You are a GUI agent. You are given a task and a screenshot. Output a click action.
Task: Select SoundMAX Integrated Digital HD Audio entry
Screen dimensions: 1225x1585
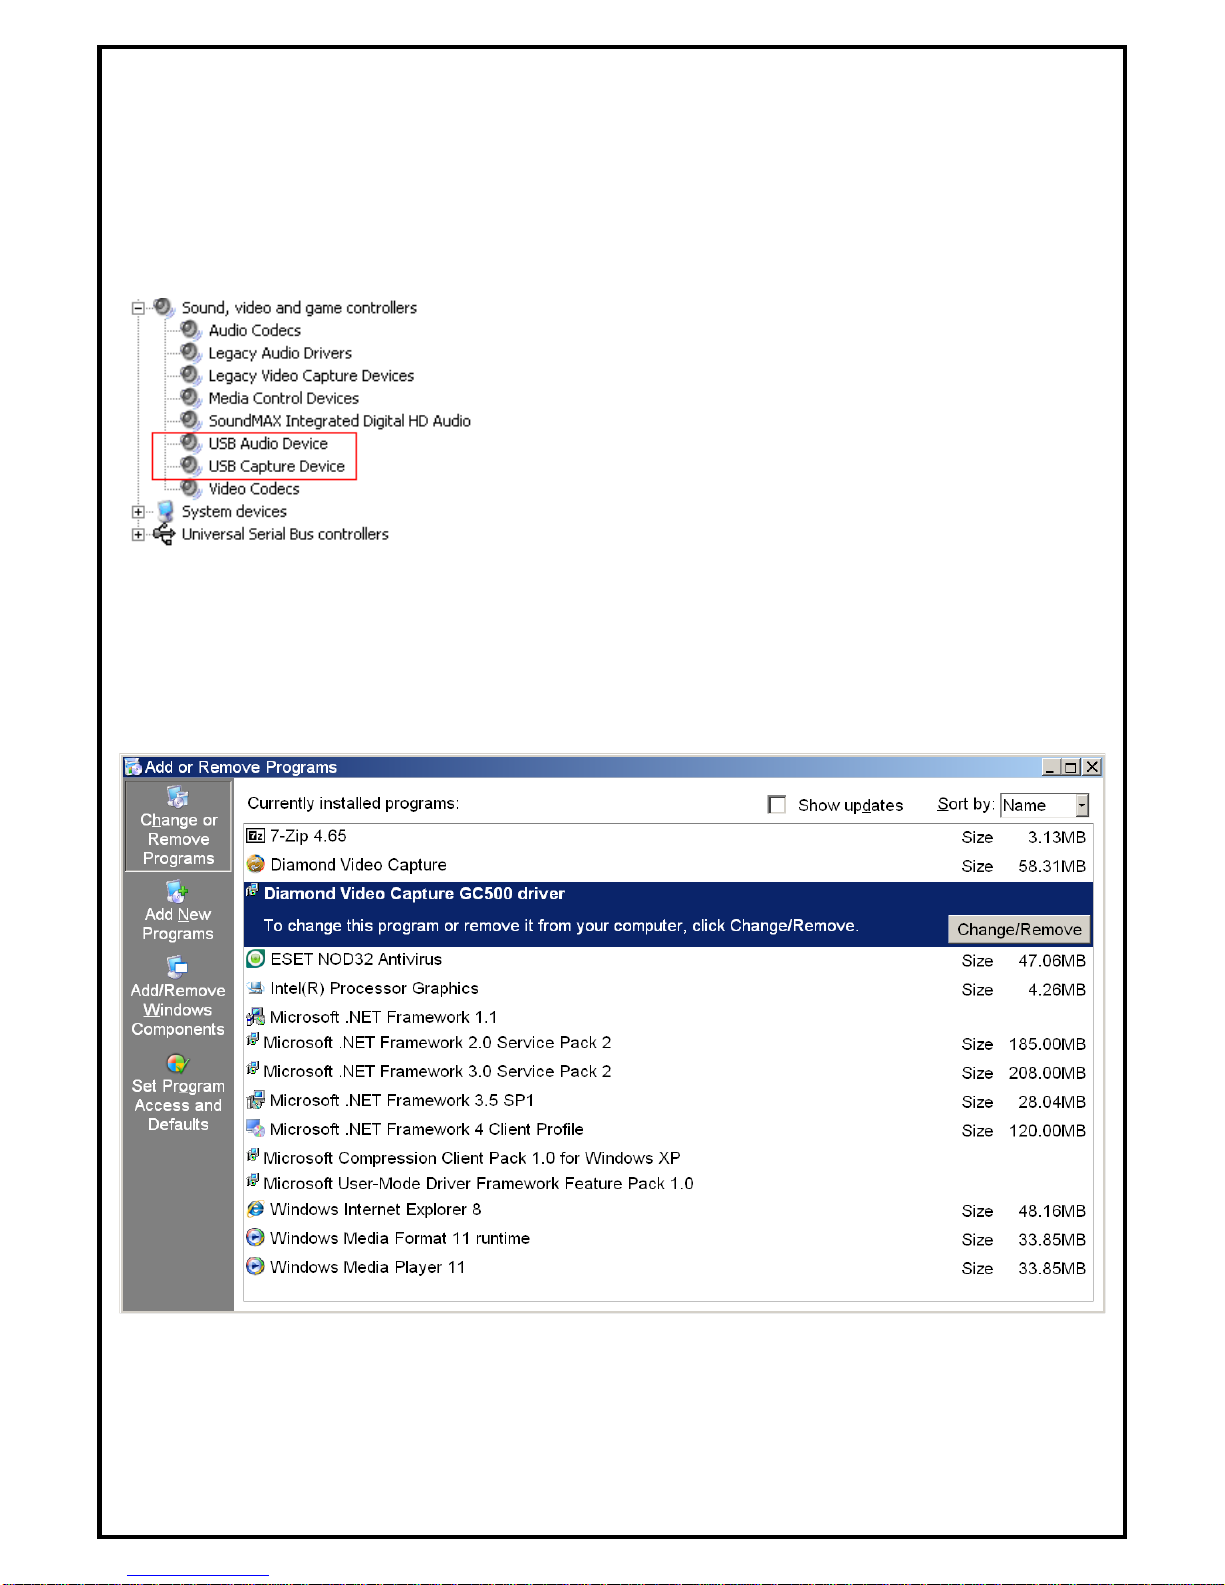coord(339,421)
